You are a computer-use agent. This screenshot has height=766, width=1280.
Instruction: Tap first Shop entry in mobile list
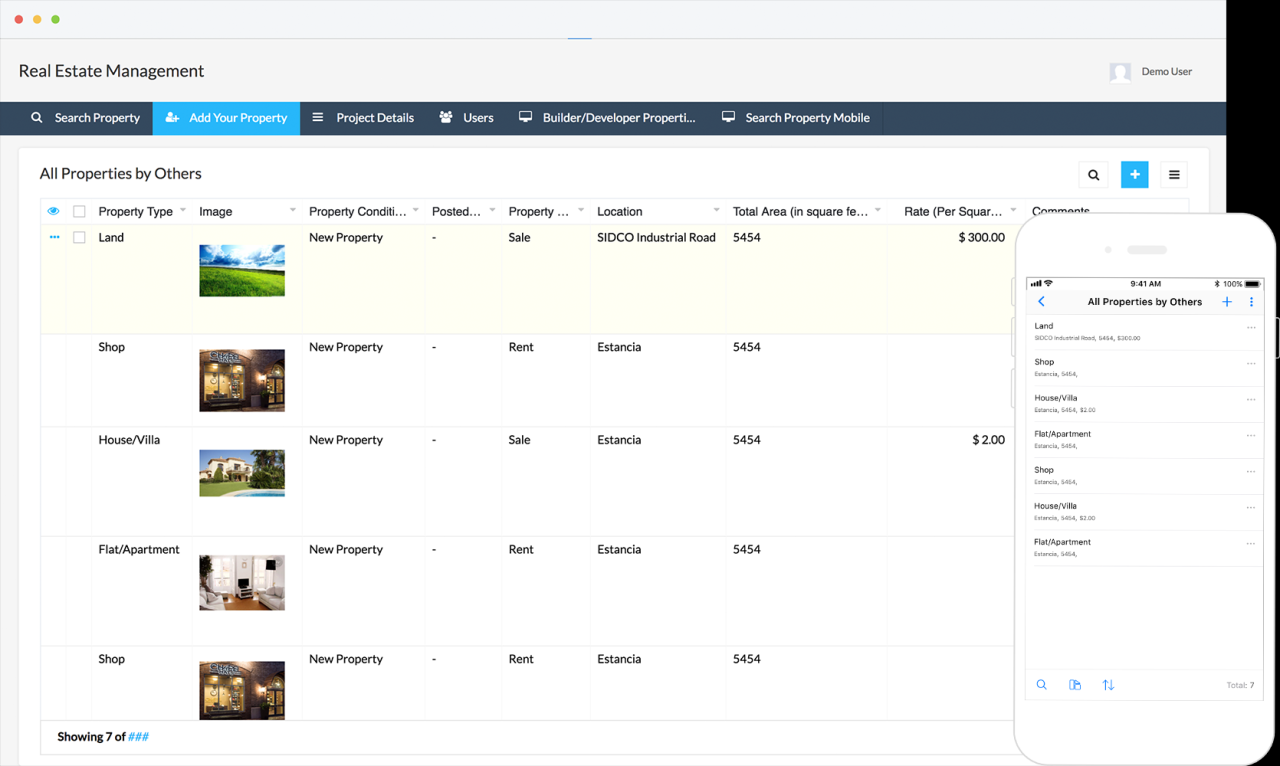pos(1144,368)
